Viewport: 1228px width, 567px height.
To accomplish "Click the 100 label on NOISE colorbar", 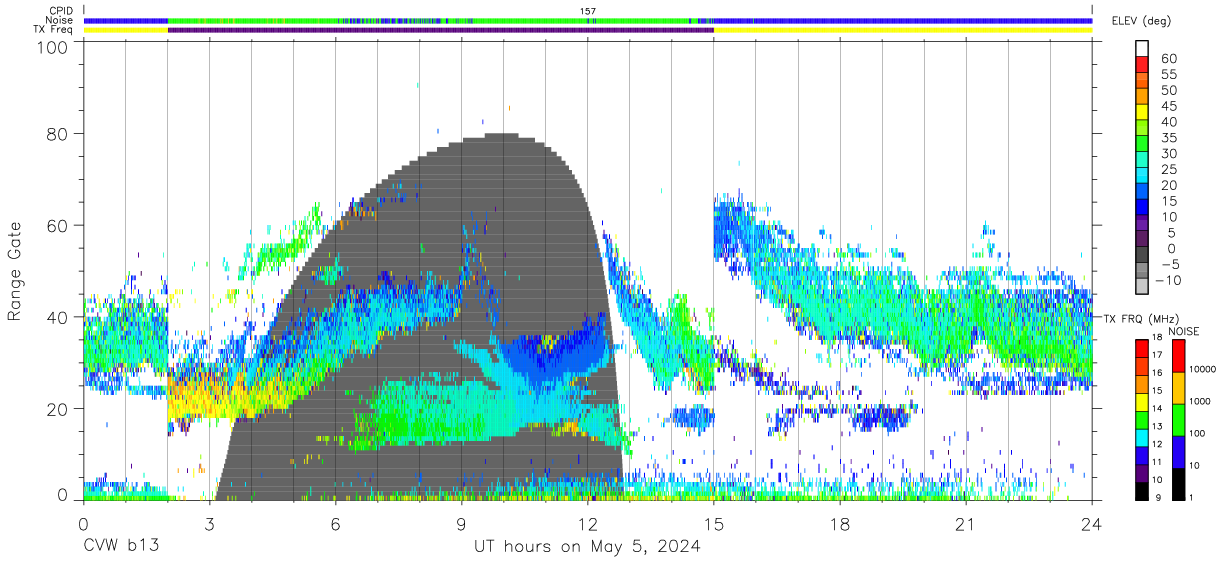I will tap(1196, 434).
